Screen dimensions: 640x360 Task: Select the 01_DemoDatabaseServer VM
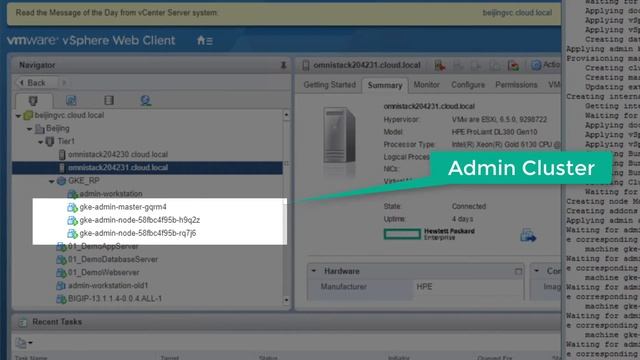[x=113, y=260]
